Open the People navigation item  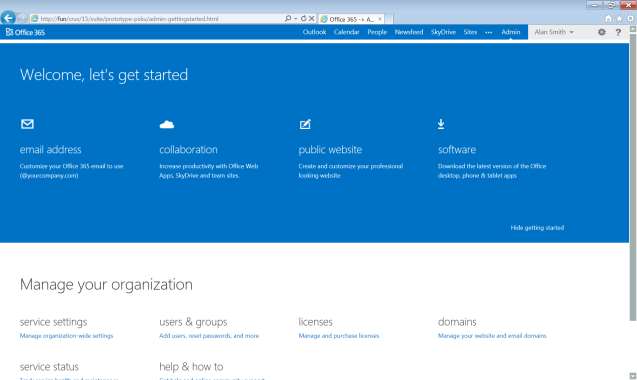coord(377,32)
